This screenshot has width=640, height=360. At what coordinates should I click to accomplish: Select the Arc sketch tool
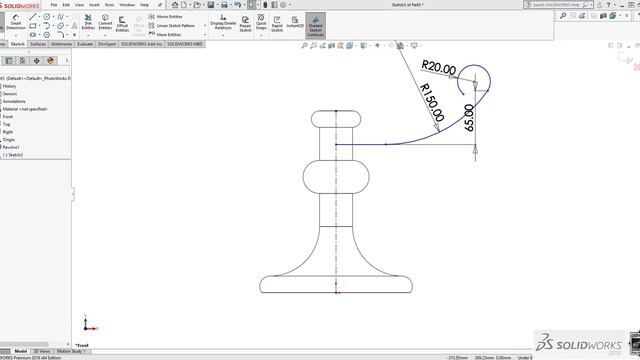[x=47, y=26]
